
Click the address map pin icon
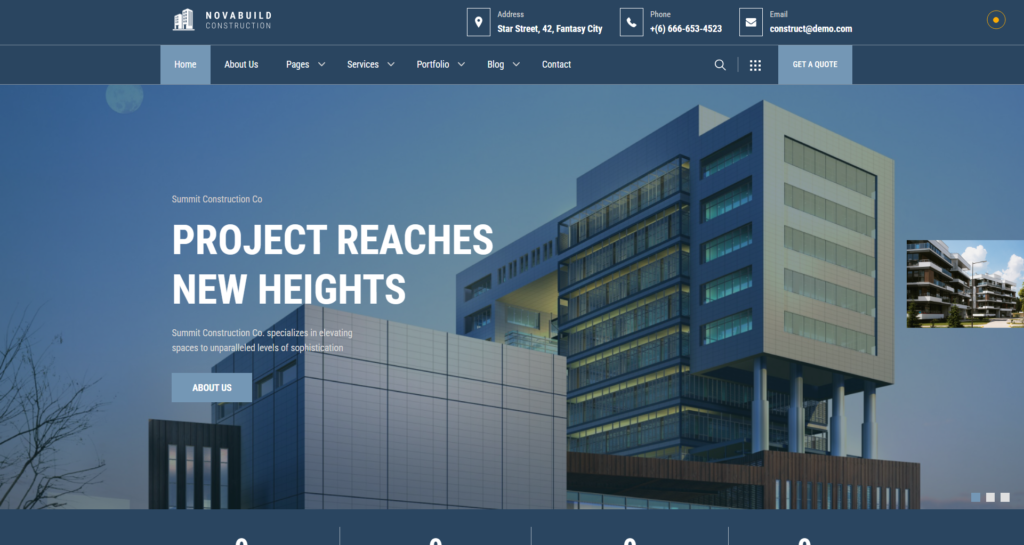pos(479,22)
